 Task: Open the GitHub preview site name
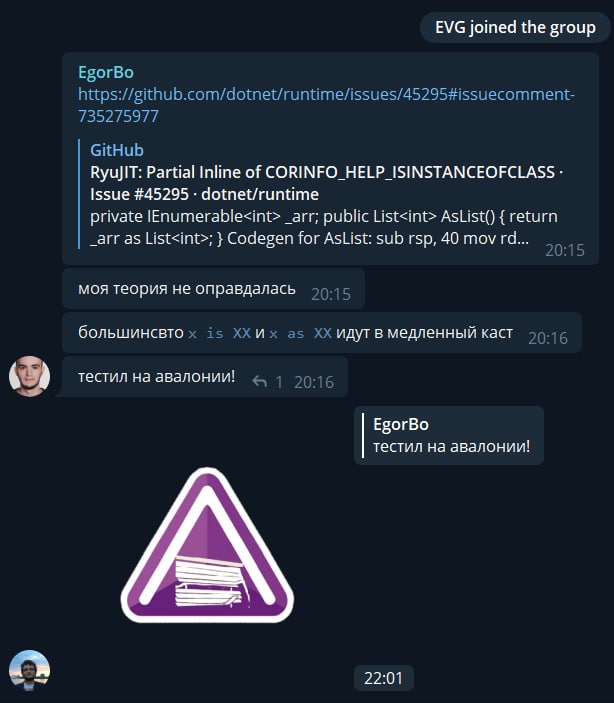click(x=117, y=150)
